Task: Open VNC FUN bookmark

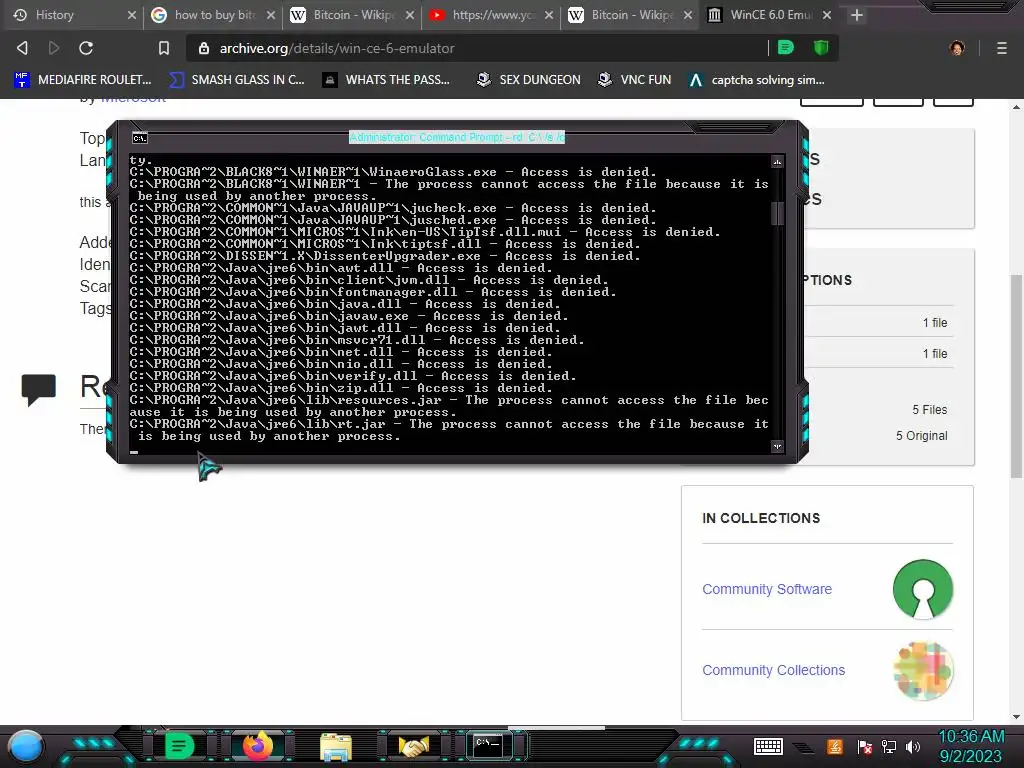Action: [x=635, y=80]
